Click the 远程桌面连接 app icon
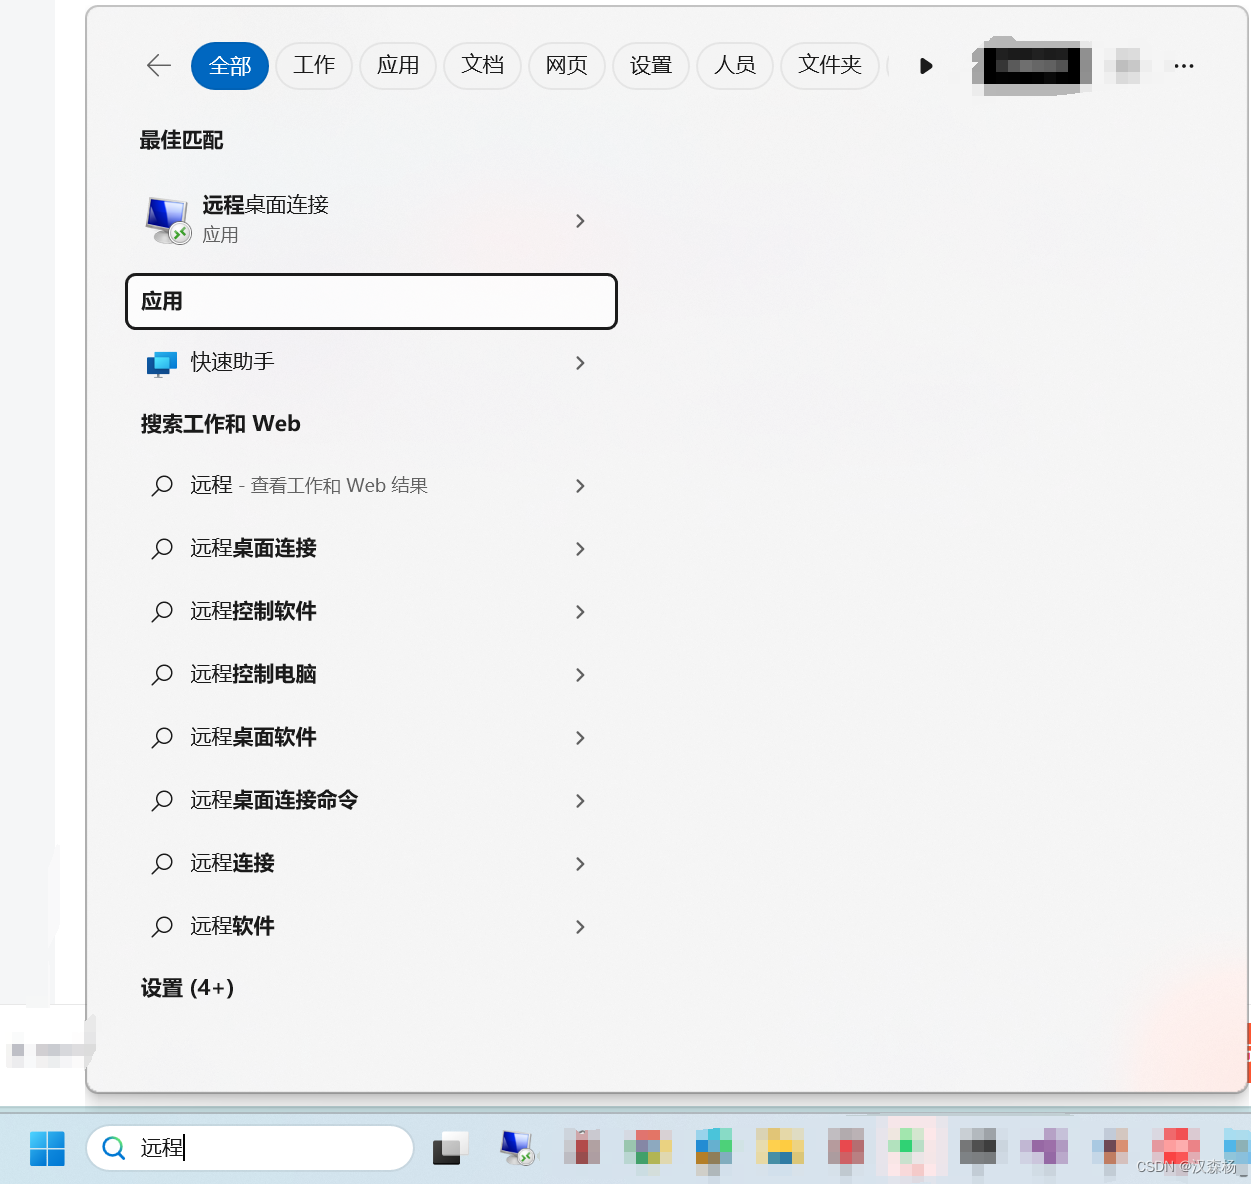1251x1184 pixels. (x=168, y=220)
